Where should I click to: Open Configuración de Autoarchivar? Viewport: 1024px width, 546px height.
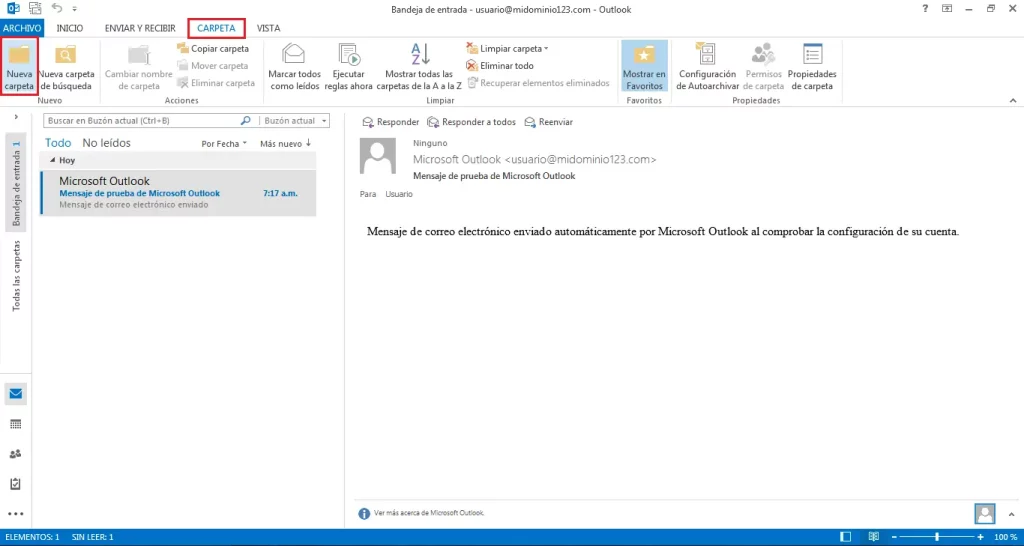point(707,68)
